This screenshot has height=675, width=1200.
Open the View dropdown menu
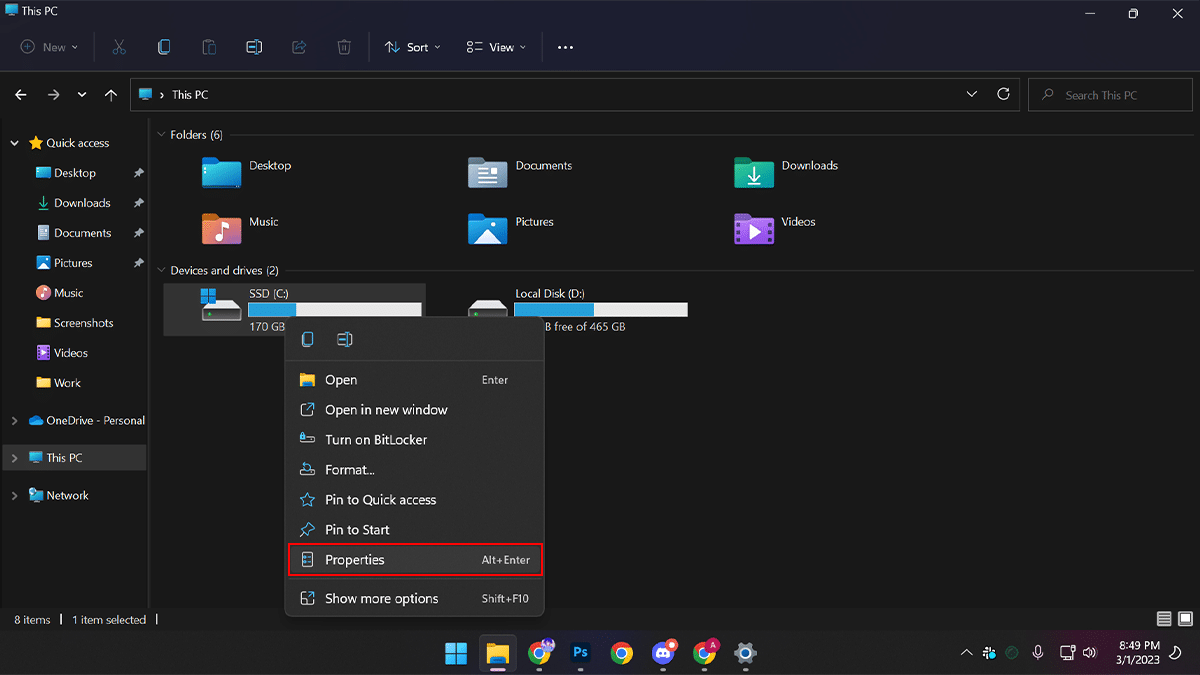click(496, 47)
